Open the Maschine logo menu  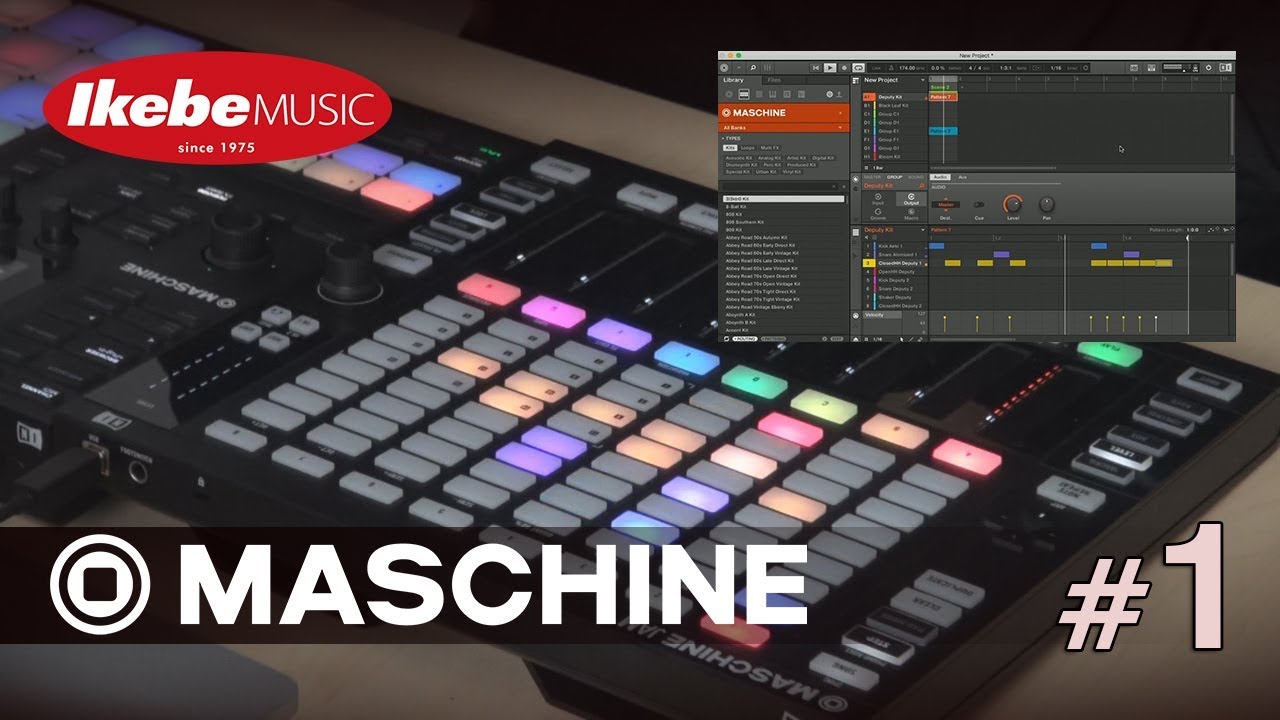(x=724, y=68)
